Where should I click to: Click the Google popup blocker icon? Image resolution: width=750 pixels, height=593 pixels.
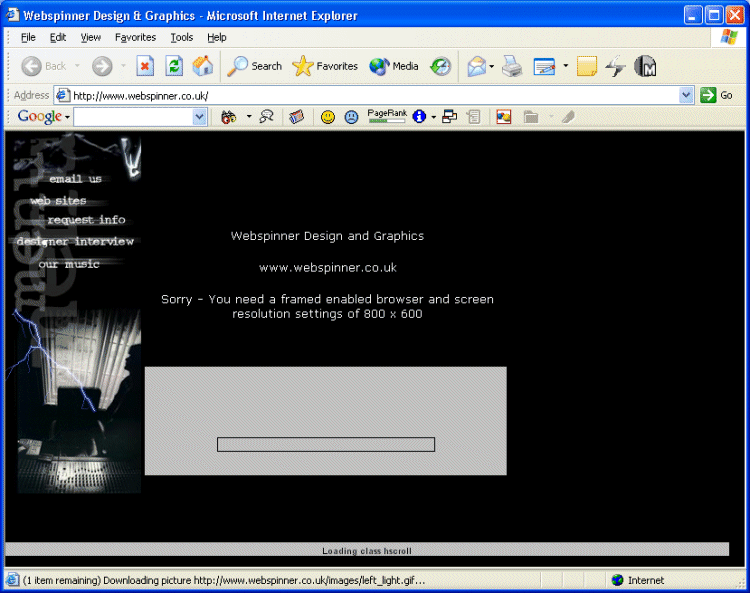tap(450, 116)
